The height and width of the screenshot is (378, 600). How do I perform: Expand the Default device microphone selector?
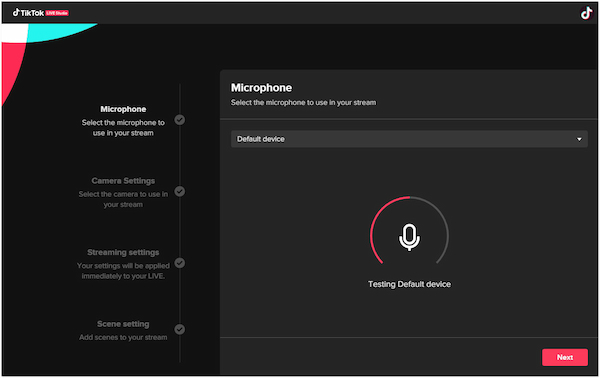[409, 139]
